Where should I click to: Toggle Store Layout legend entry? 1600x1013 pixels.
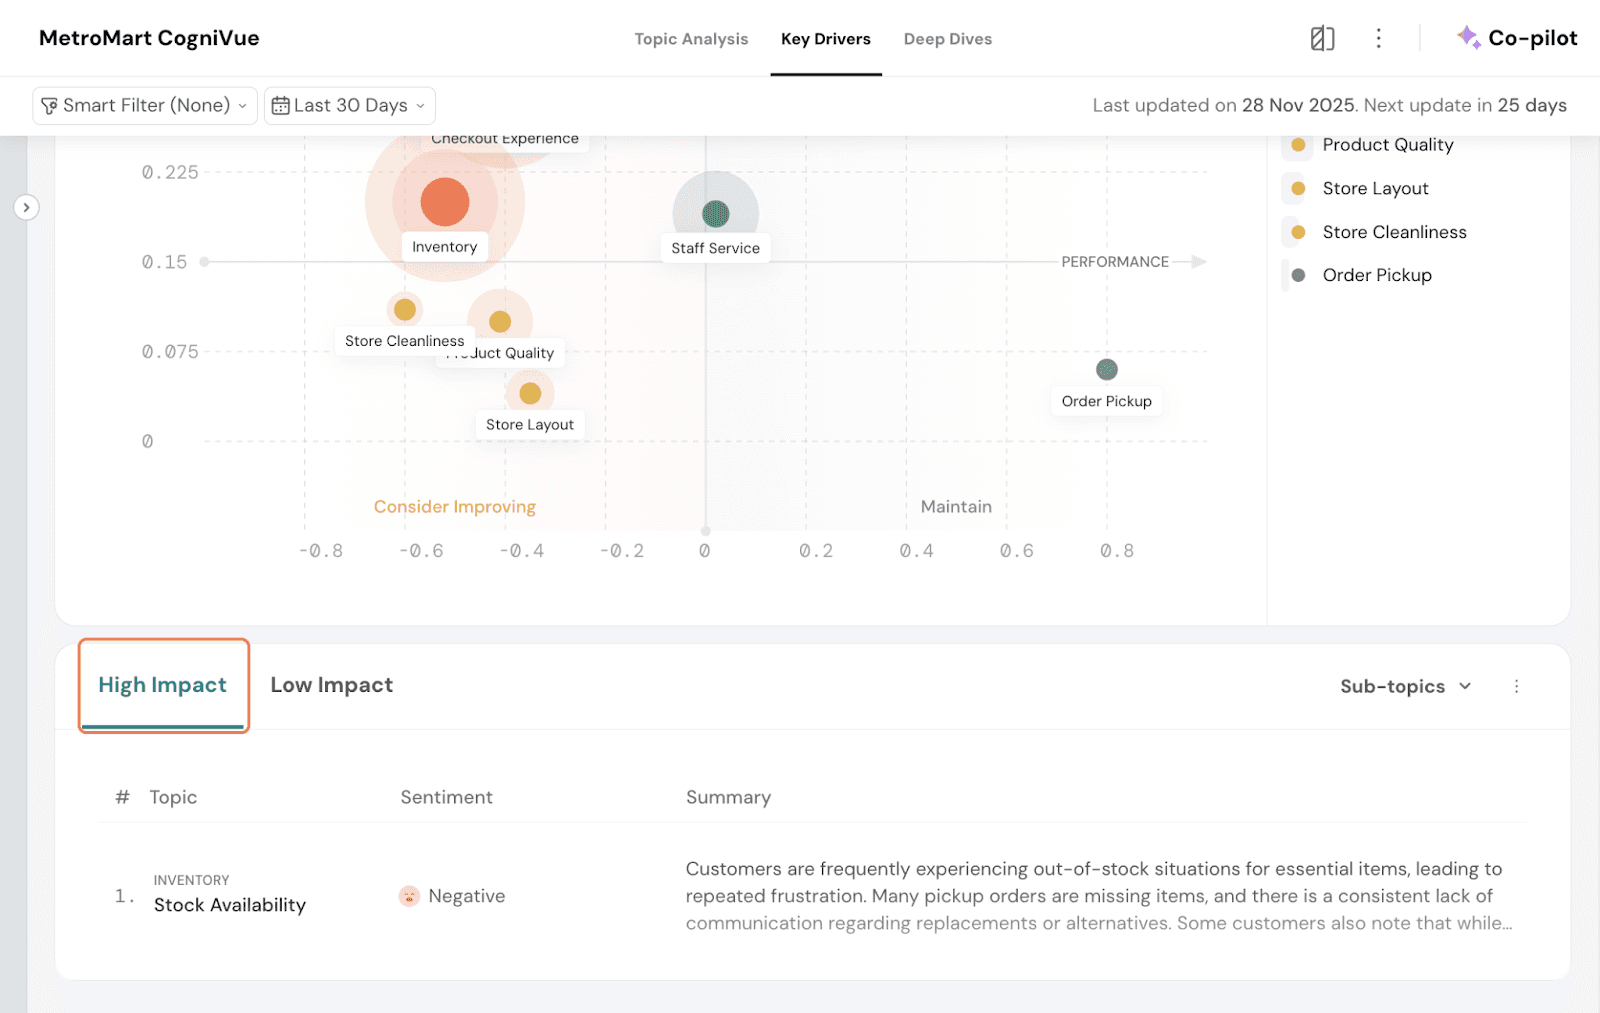click(x=1374, y=189)
